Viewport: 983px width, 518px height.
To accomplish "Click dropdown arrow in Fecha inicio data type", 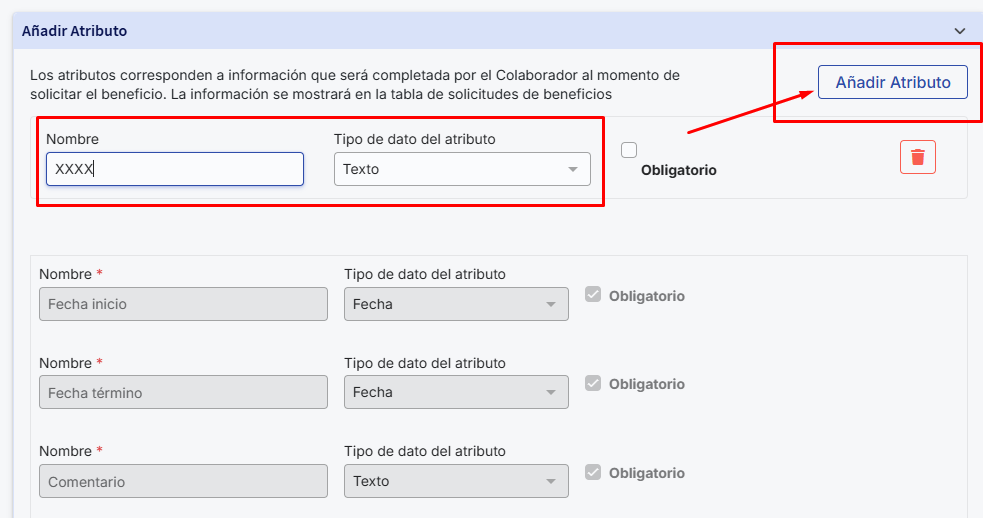I will click(x=551, y=304).
